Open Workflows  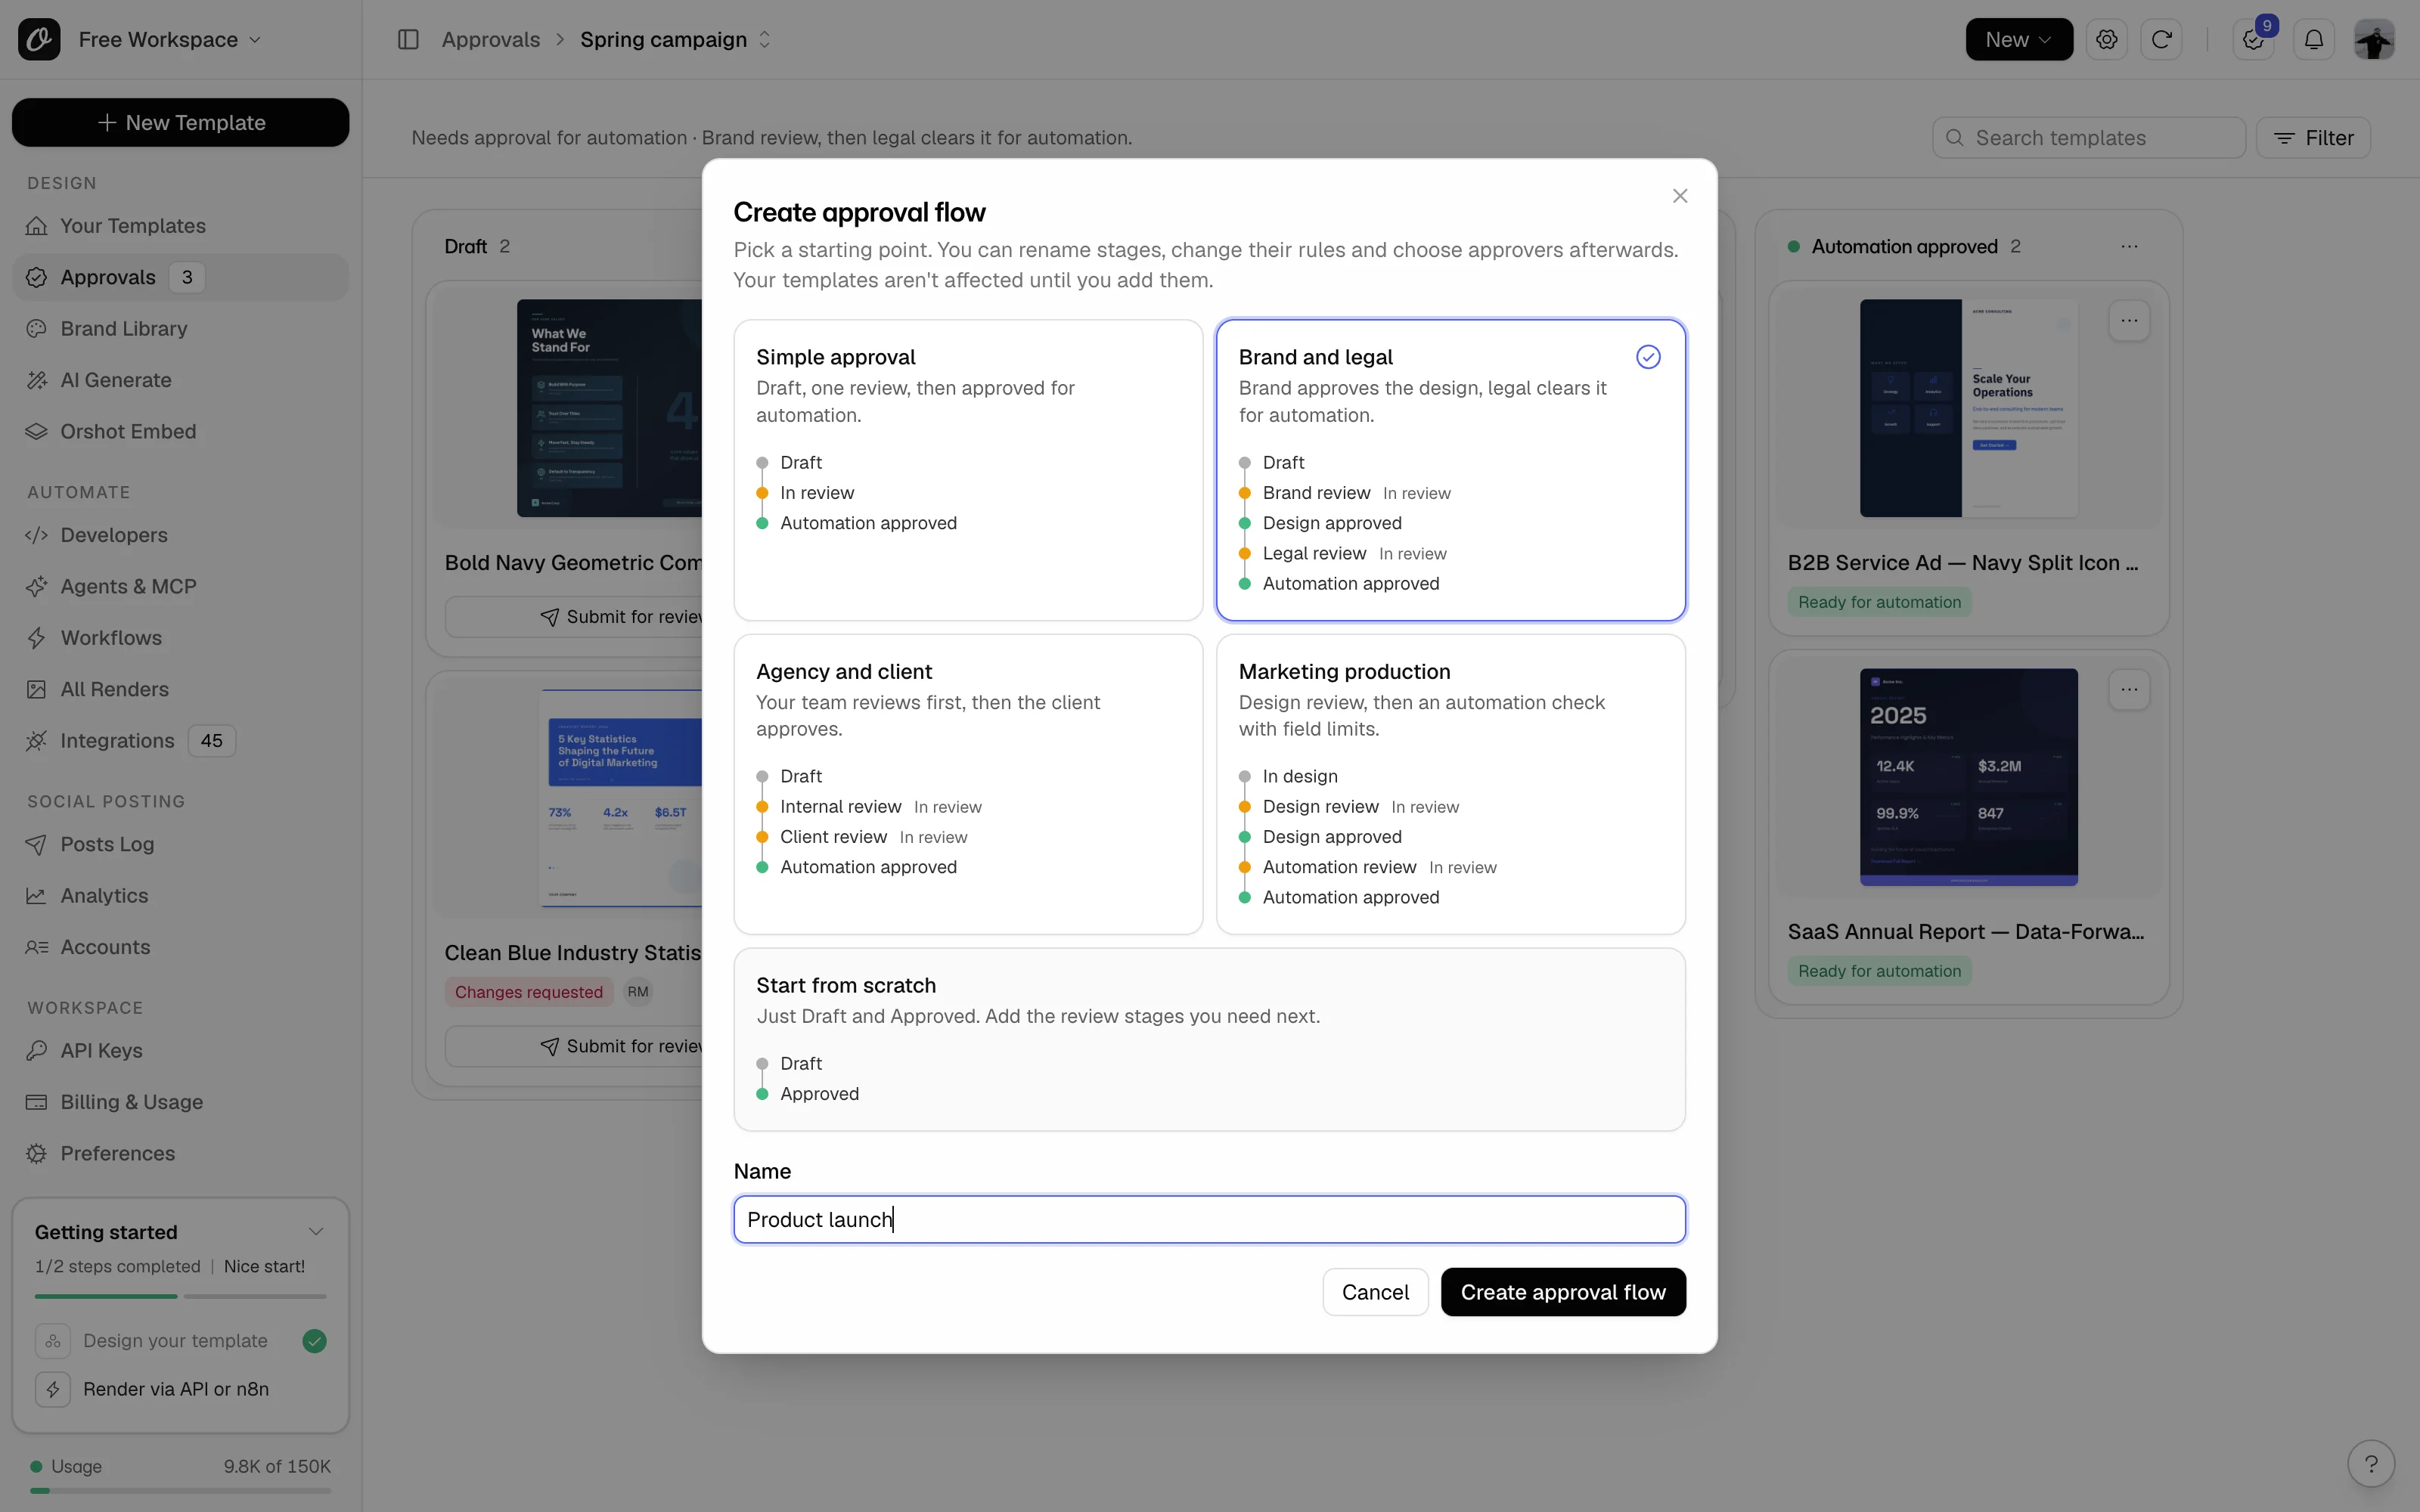(x=180, y=638)
